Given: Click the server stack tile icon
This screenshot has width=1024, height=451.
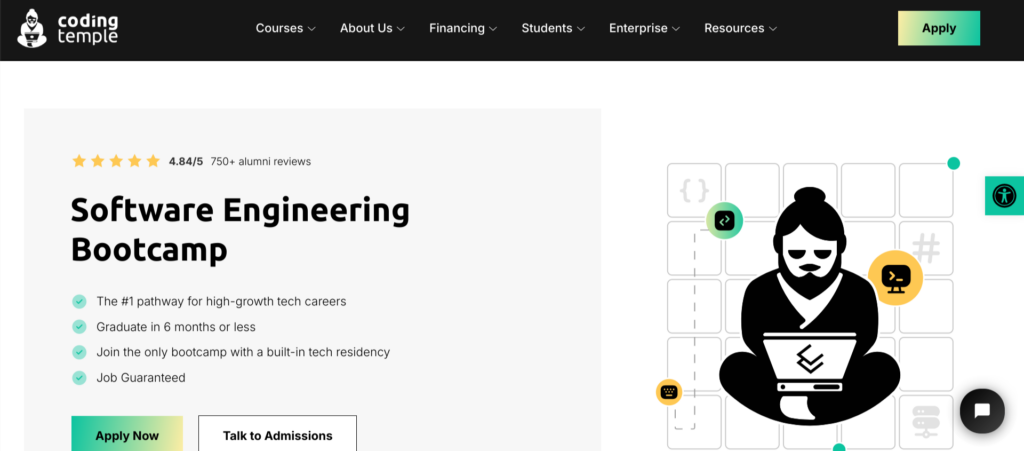Looking at the screenshot, I should point(926,421).
